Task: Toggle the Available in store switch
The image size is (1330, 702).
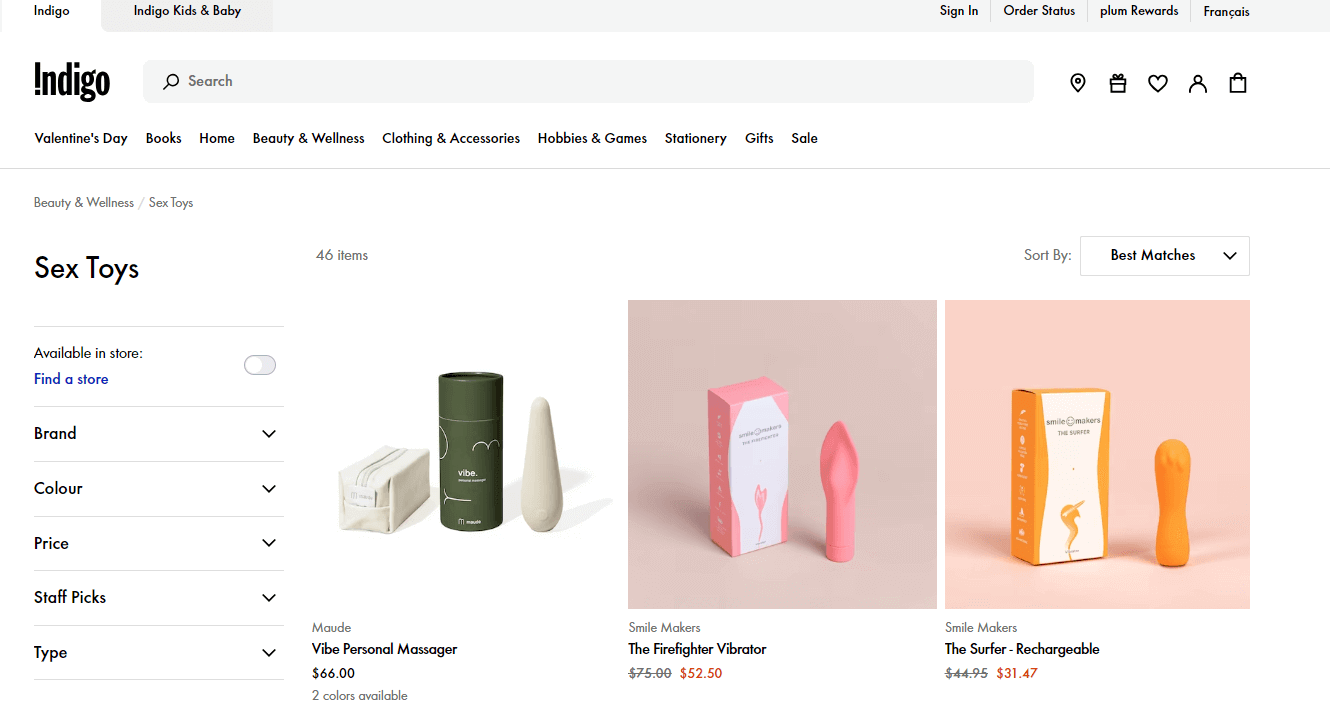Action: (260, 365)
